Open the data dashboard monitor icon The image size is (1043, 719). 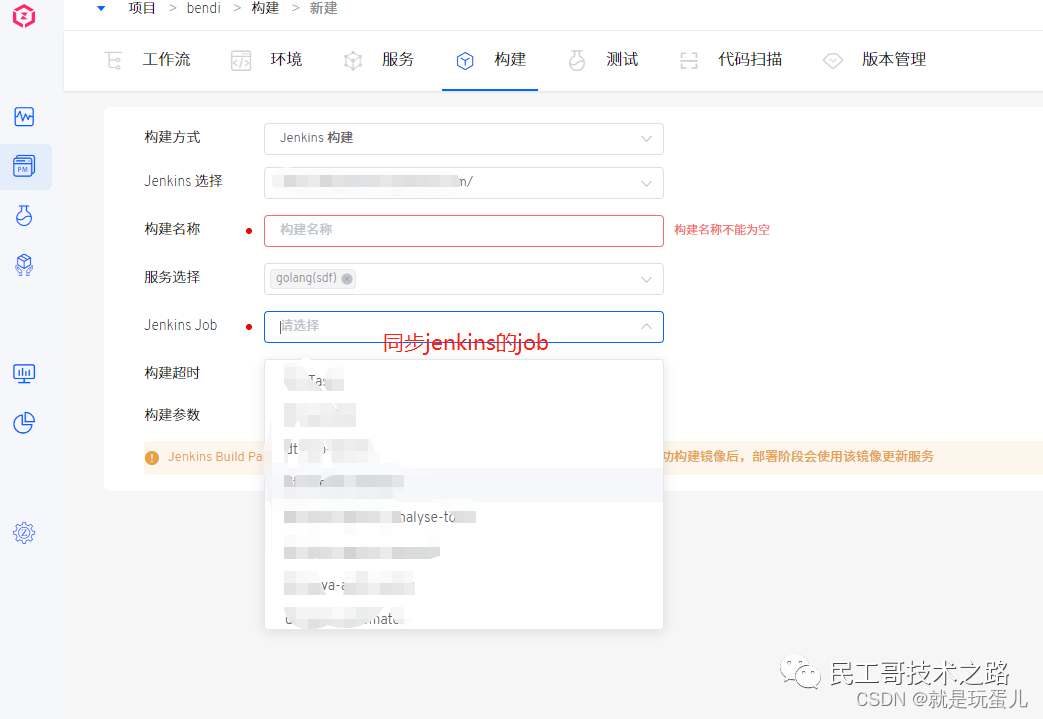25,373
